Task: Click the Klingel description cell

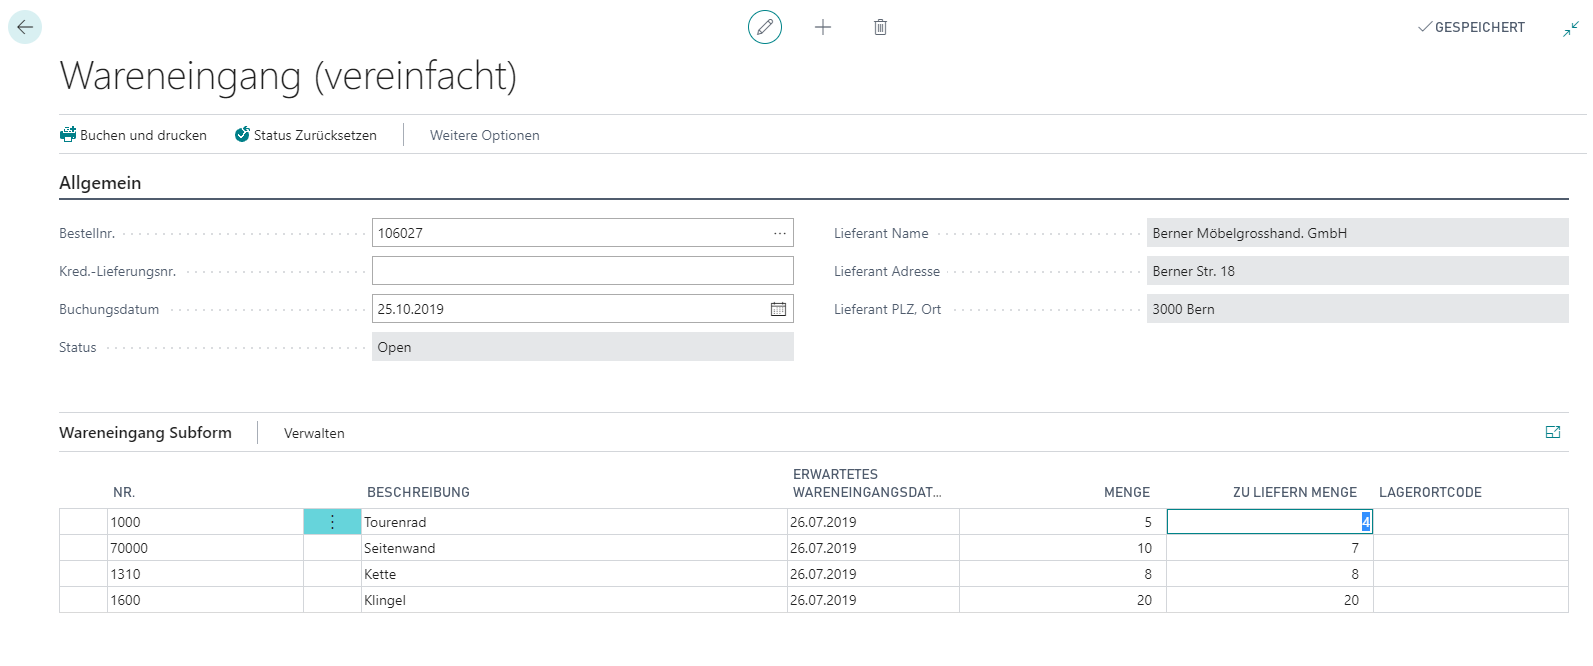Action: click(x=574, y=600)
